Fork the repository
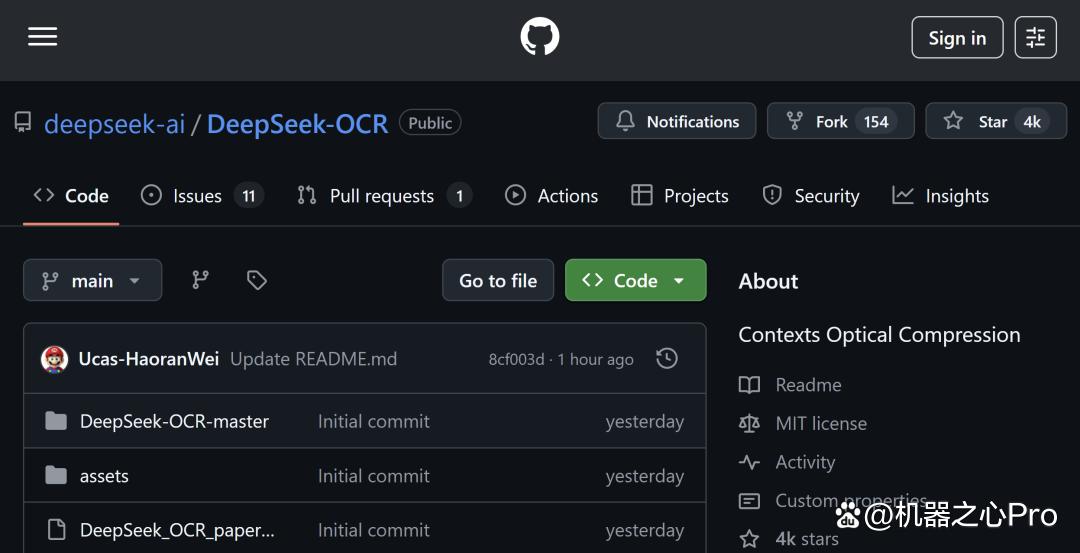1080x553 pixels. coord(840,121)
